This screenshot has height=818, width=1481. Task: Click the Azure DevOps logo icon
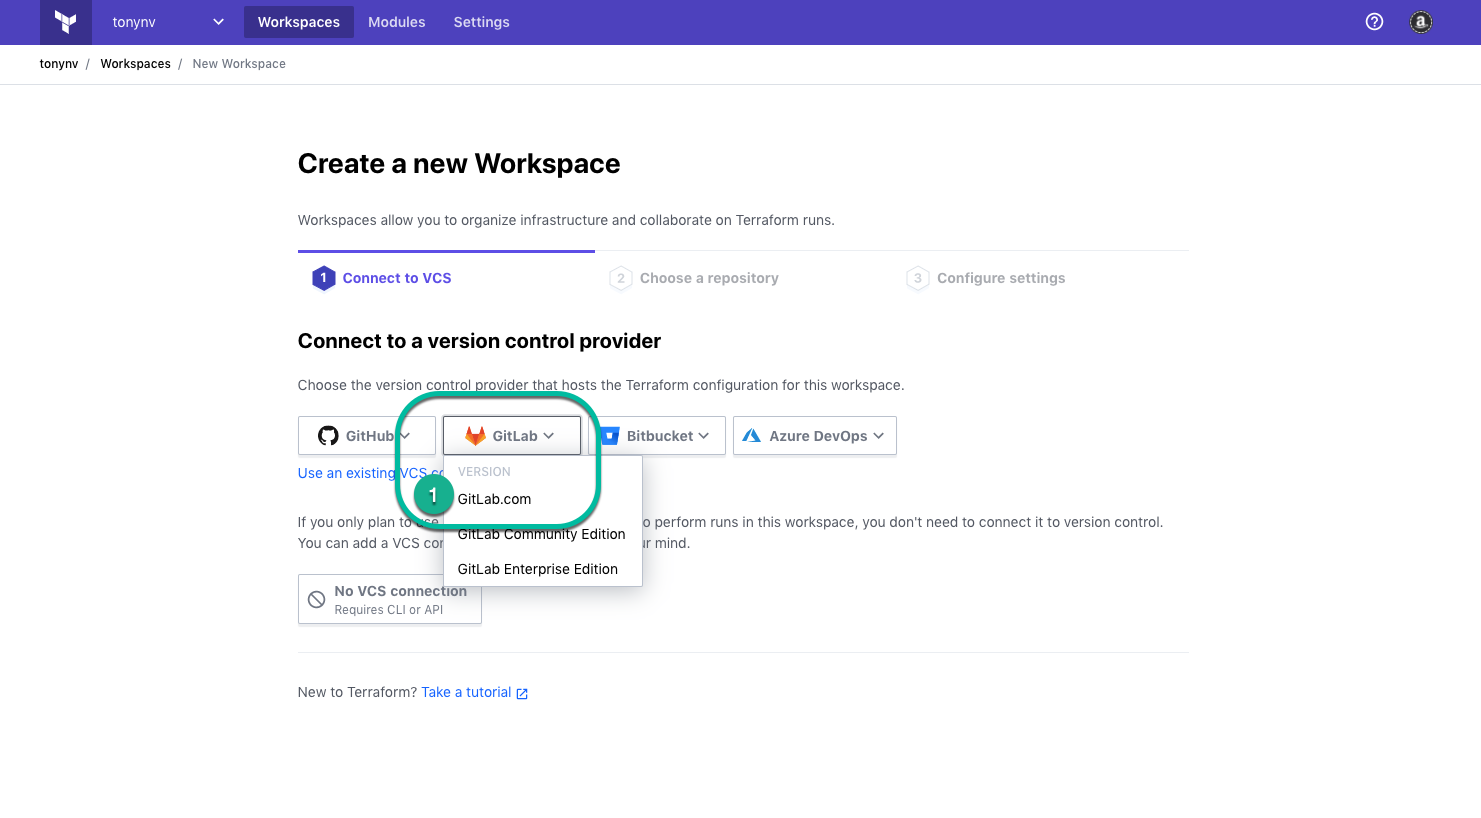click(752, 436)
